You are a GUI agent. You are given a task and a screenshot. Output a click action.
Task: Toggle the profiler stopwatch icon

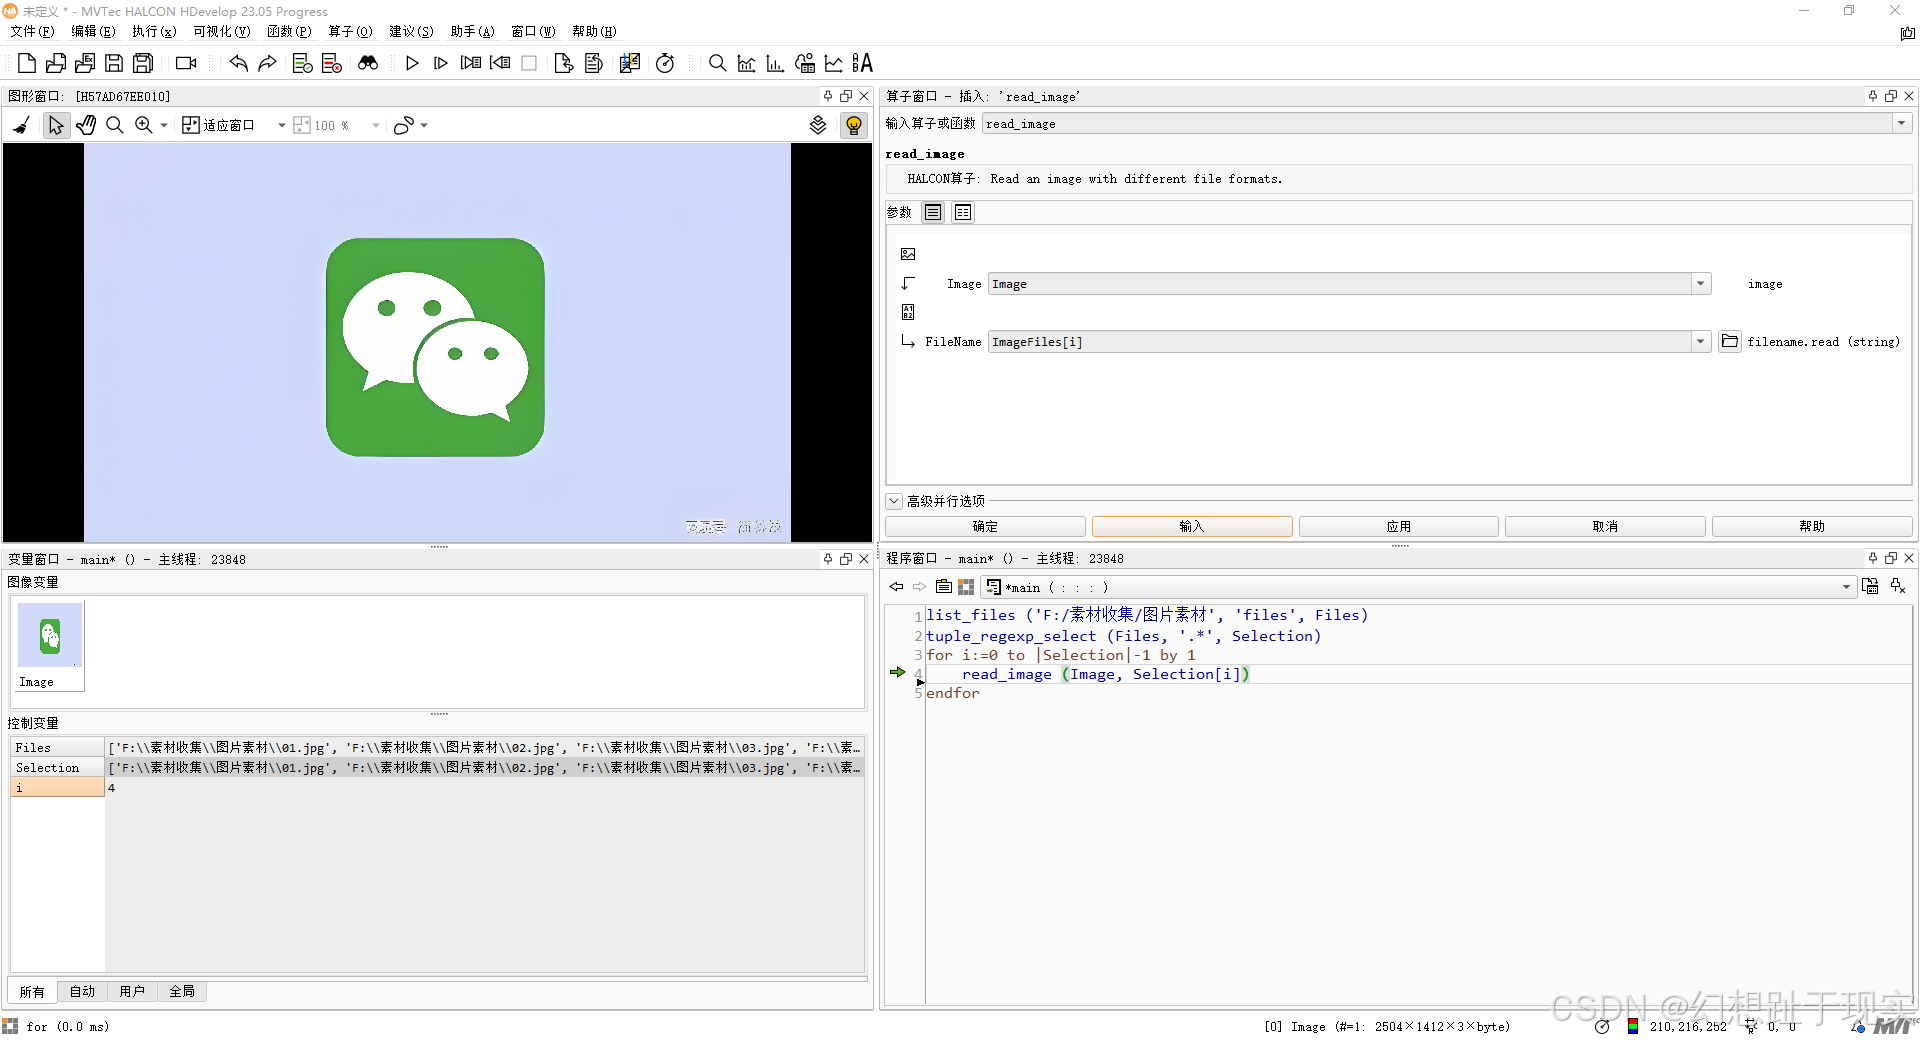[665, 63]
